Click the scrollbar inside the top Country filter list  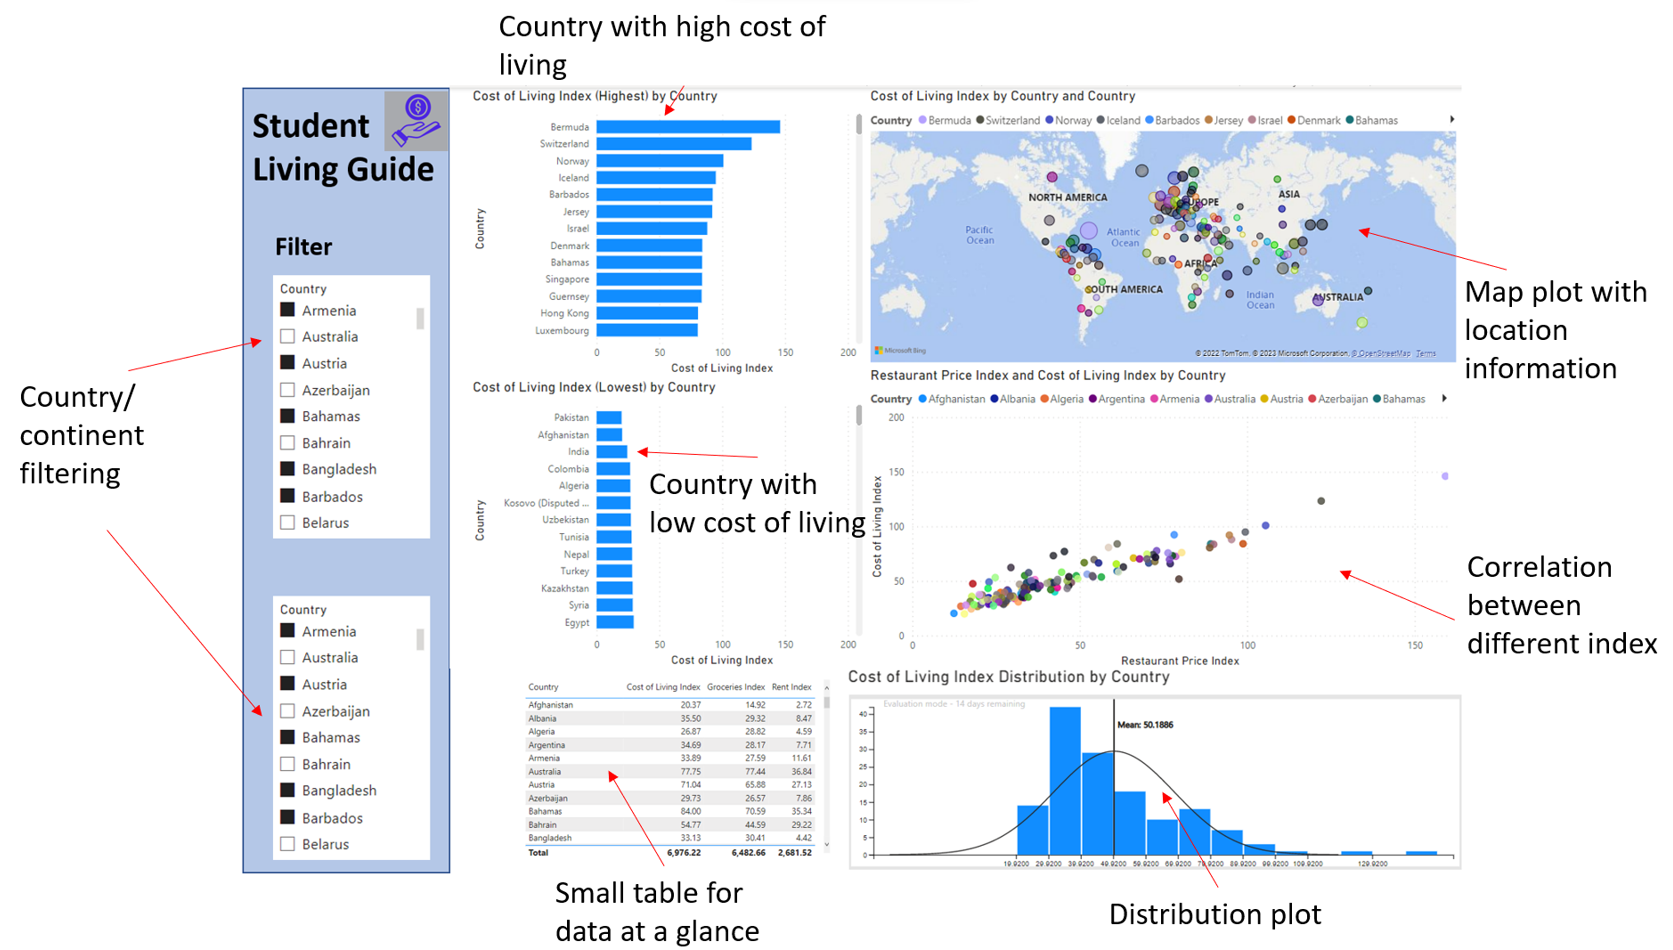422,320
